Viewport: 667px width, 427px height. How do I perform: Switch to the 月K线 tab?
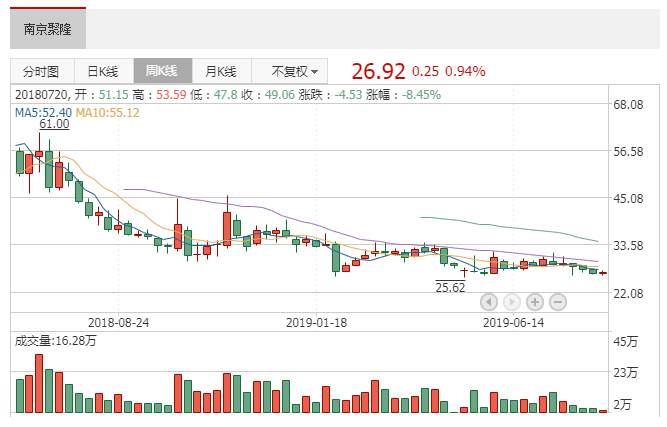(x=220, y=72)
